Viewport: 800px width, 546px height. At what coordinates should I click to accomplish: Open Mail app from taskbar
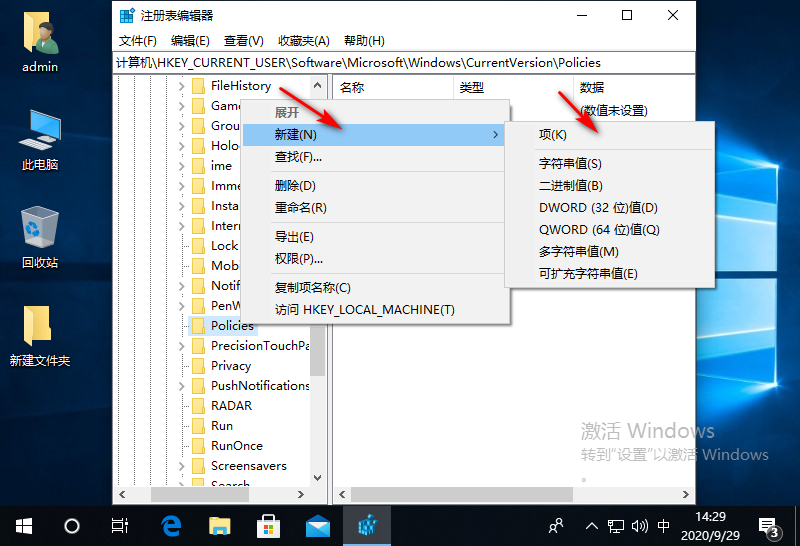click(317, 526)
